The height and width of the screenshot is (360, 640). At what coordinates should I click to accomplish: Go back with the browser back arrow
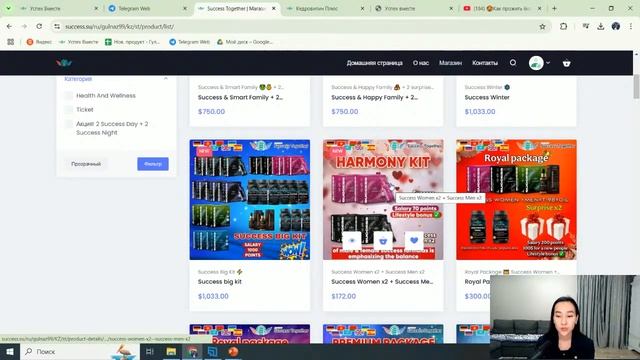[9, 26]
